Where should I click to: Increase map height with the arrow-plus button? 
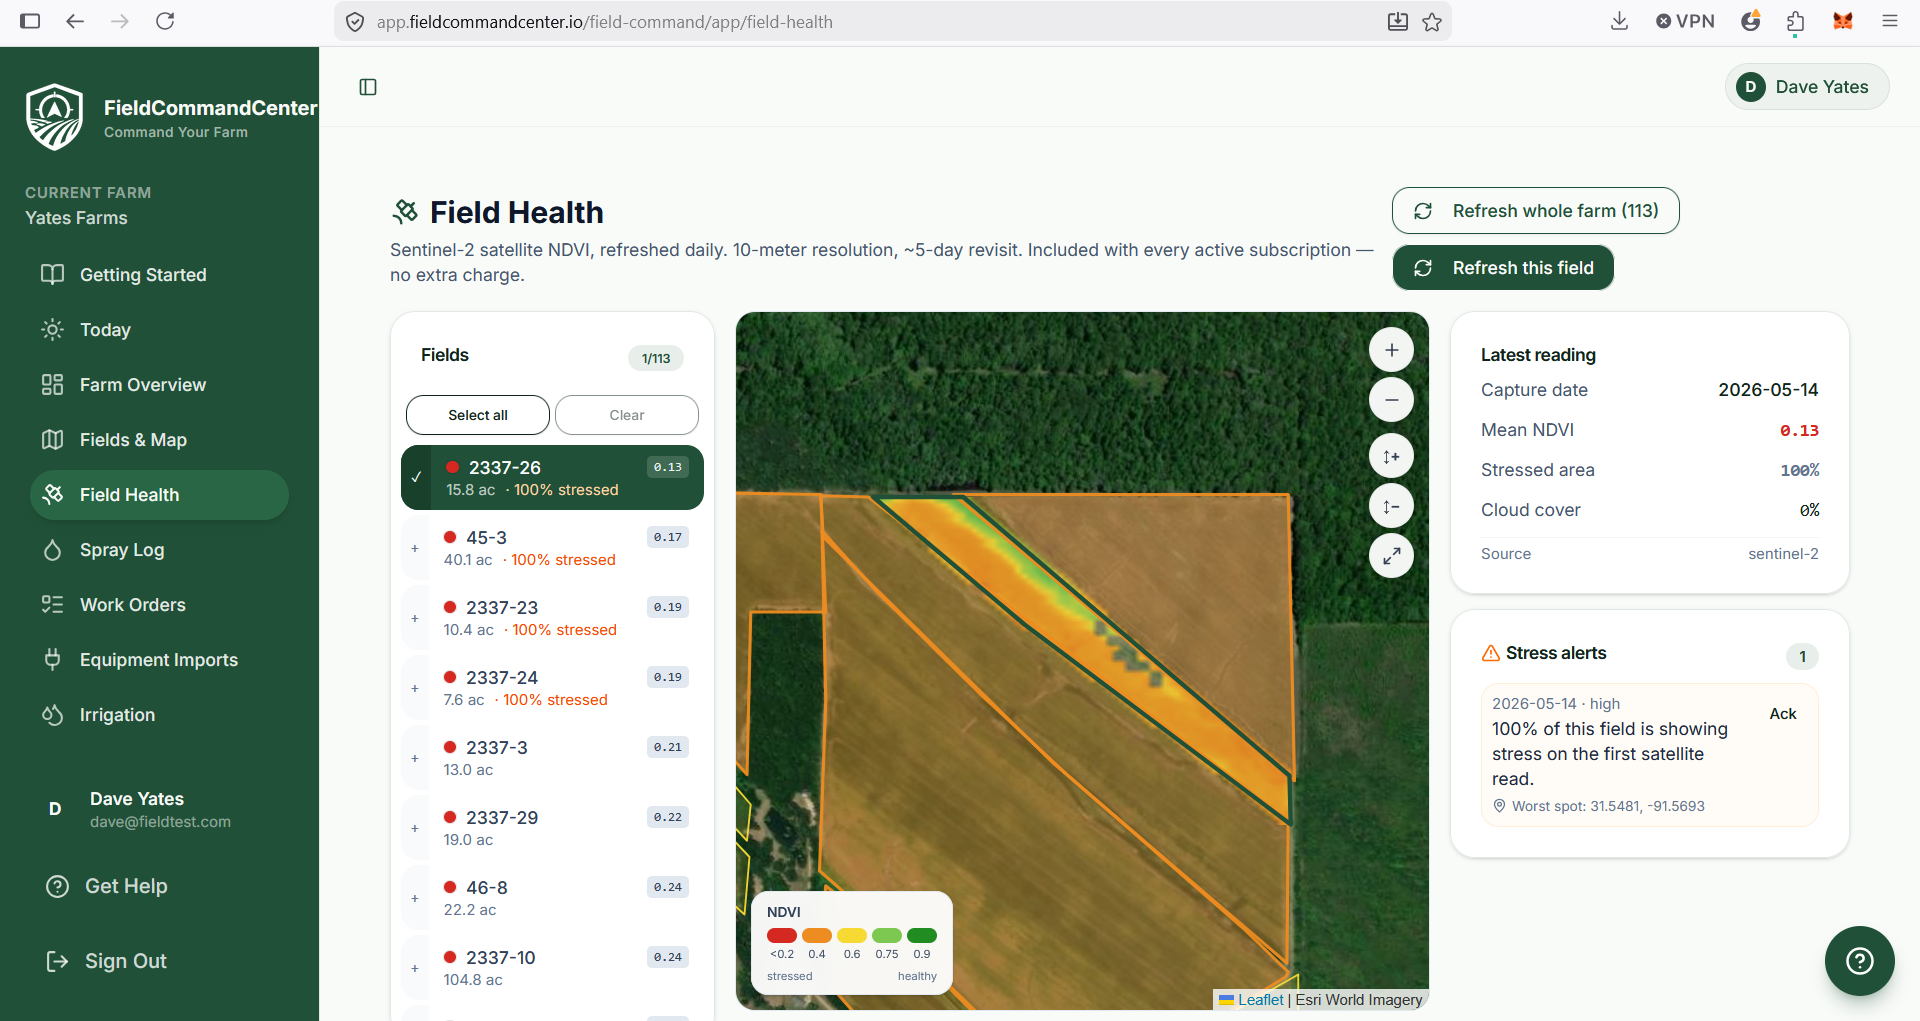[1391, 456]
